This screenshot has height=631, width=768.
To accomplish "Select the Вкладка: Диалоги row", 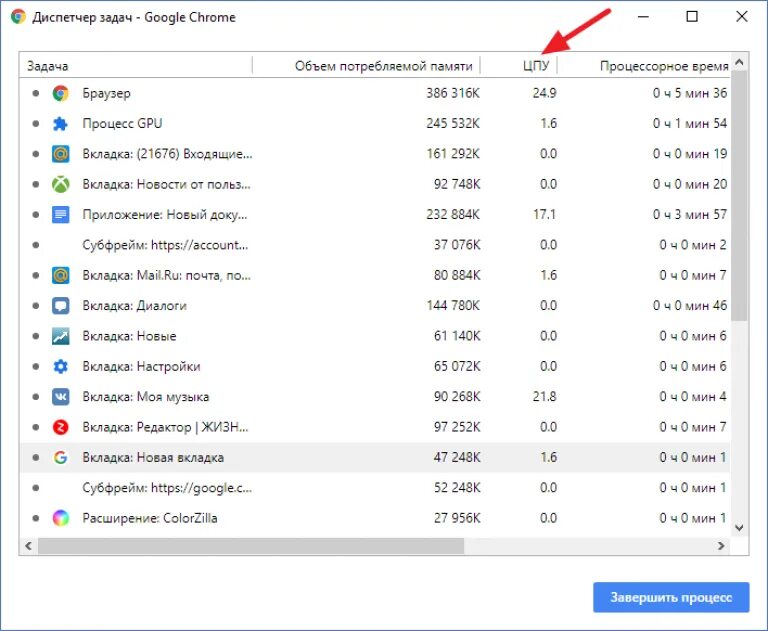I will (375, 306).
